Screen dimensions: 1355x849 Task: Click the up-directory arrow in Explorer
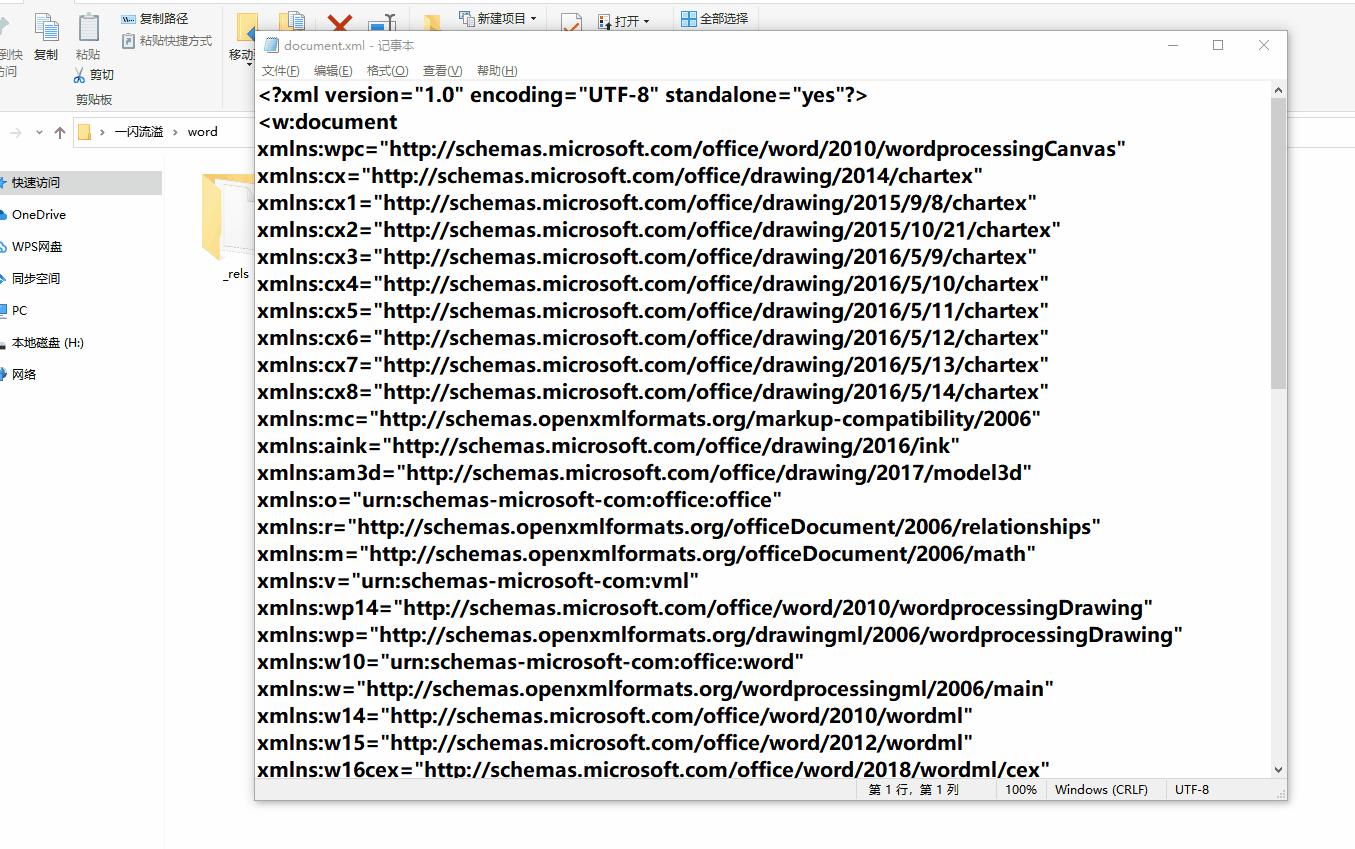click(x=60, y=132)
